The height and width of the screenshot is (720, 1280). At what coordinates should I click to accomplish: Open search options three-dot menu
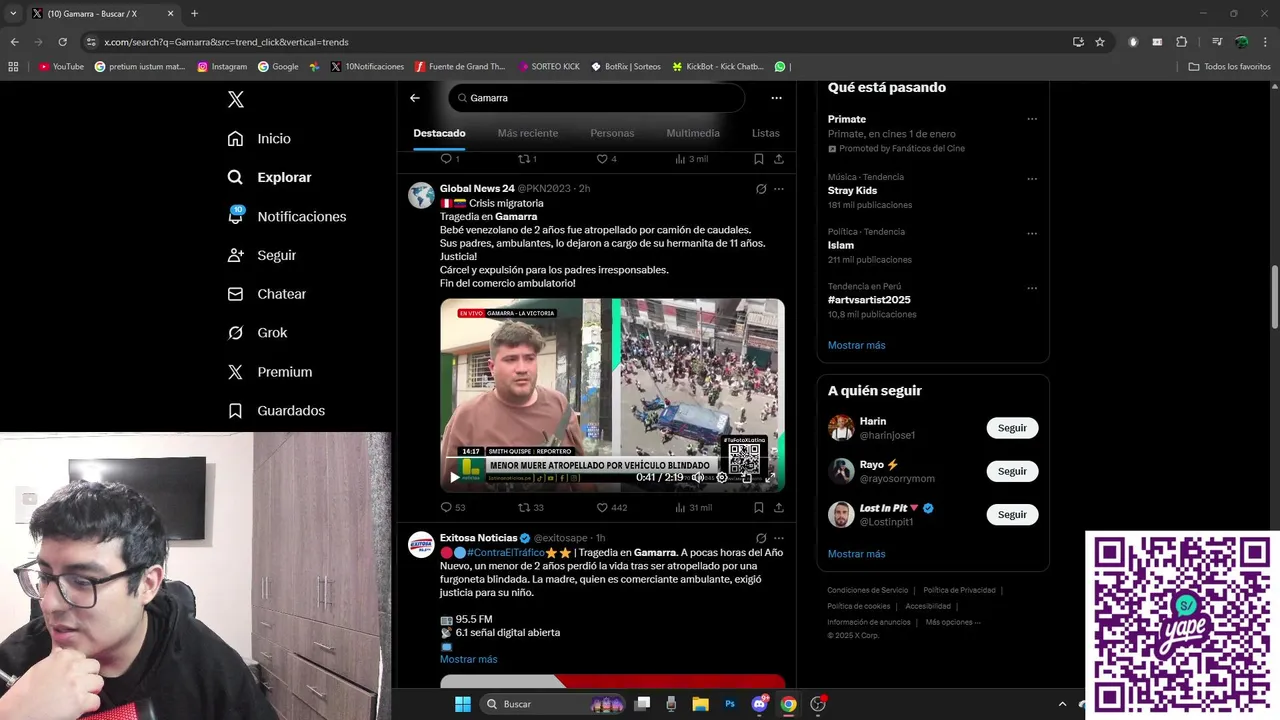point(776,98)
